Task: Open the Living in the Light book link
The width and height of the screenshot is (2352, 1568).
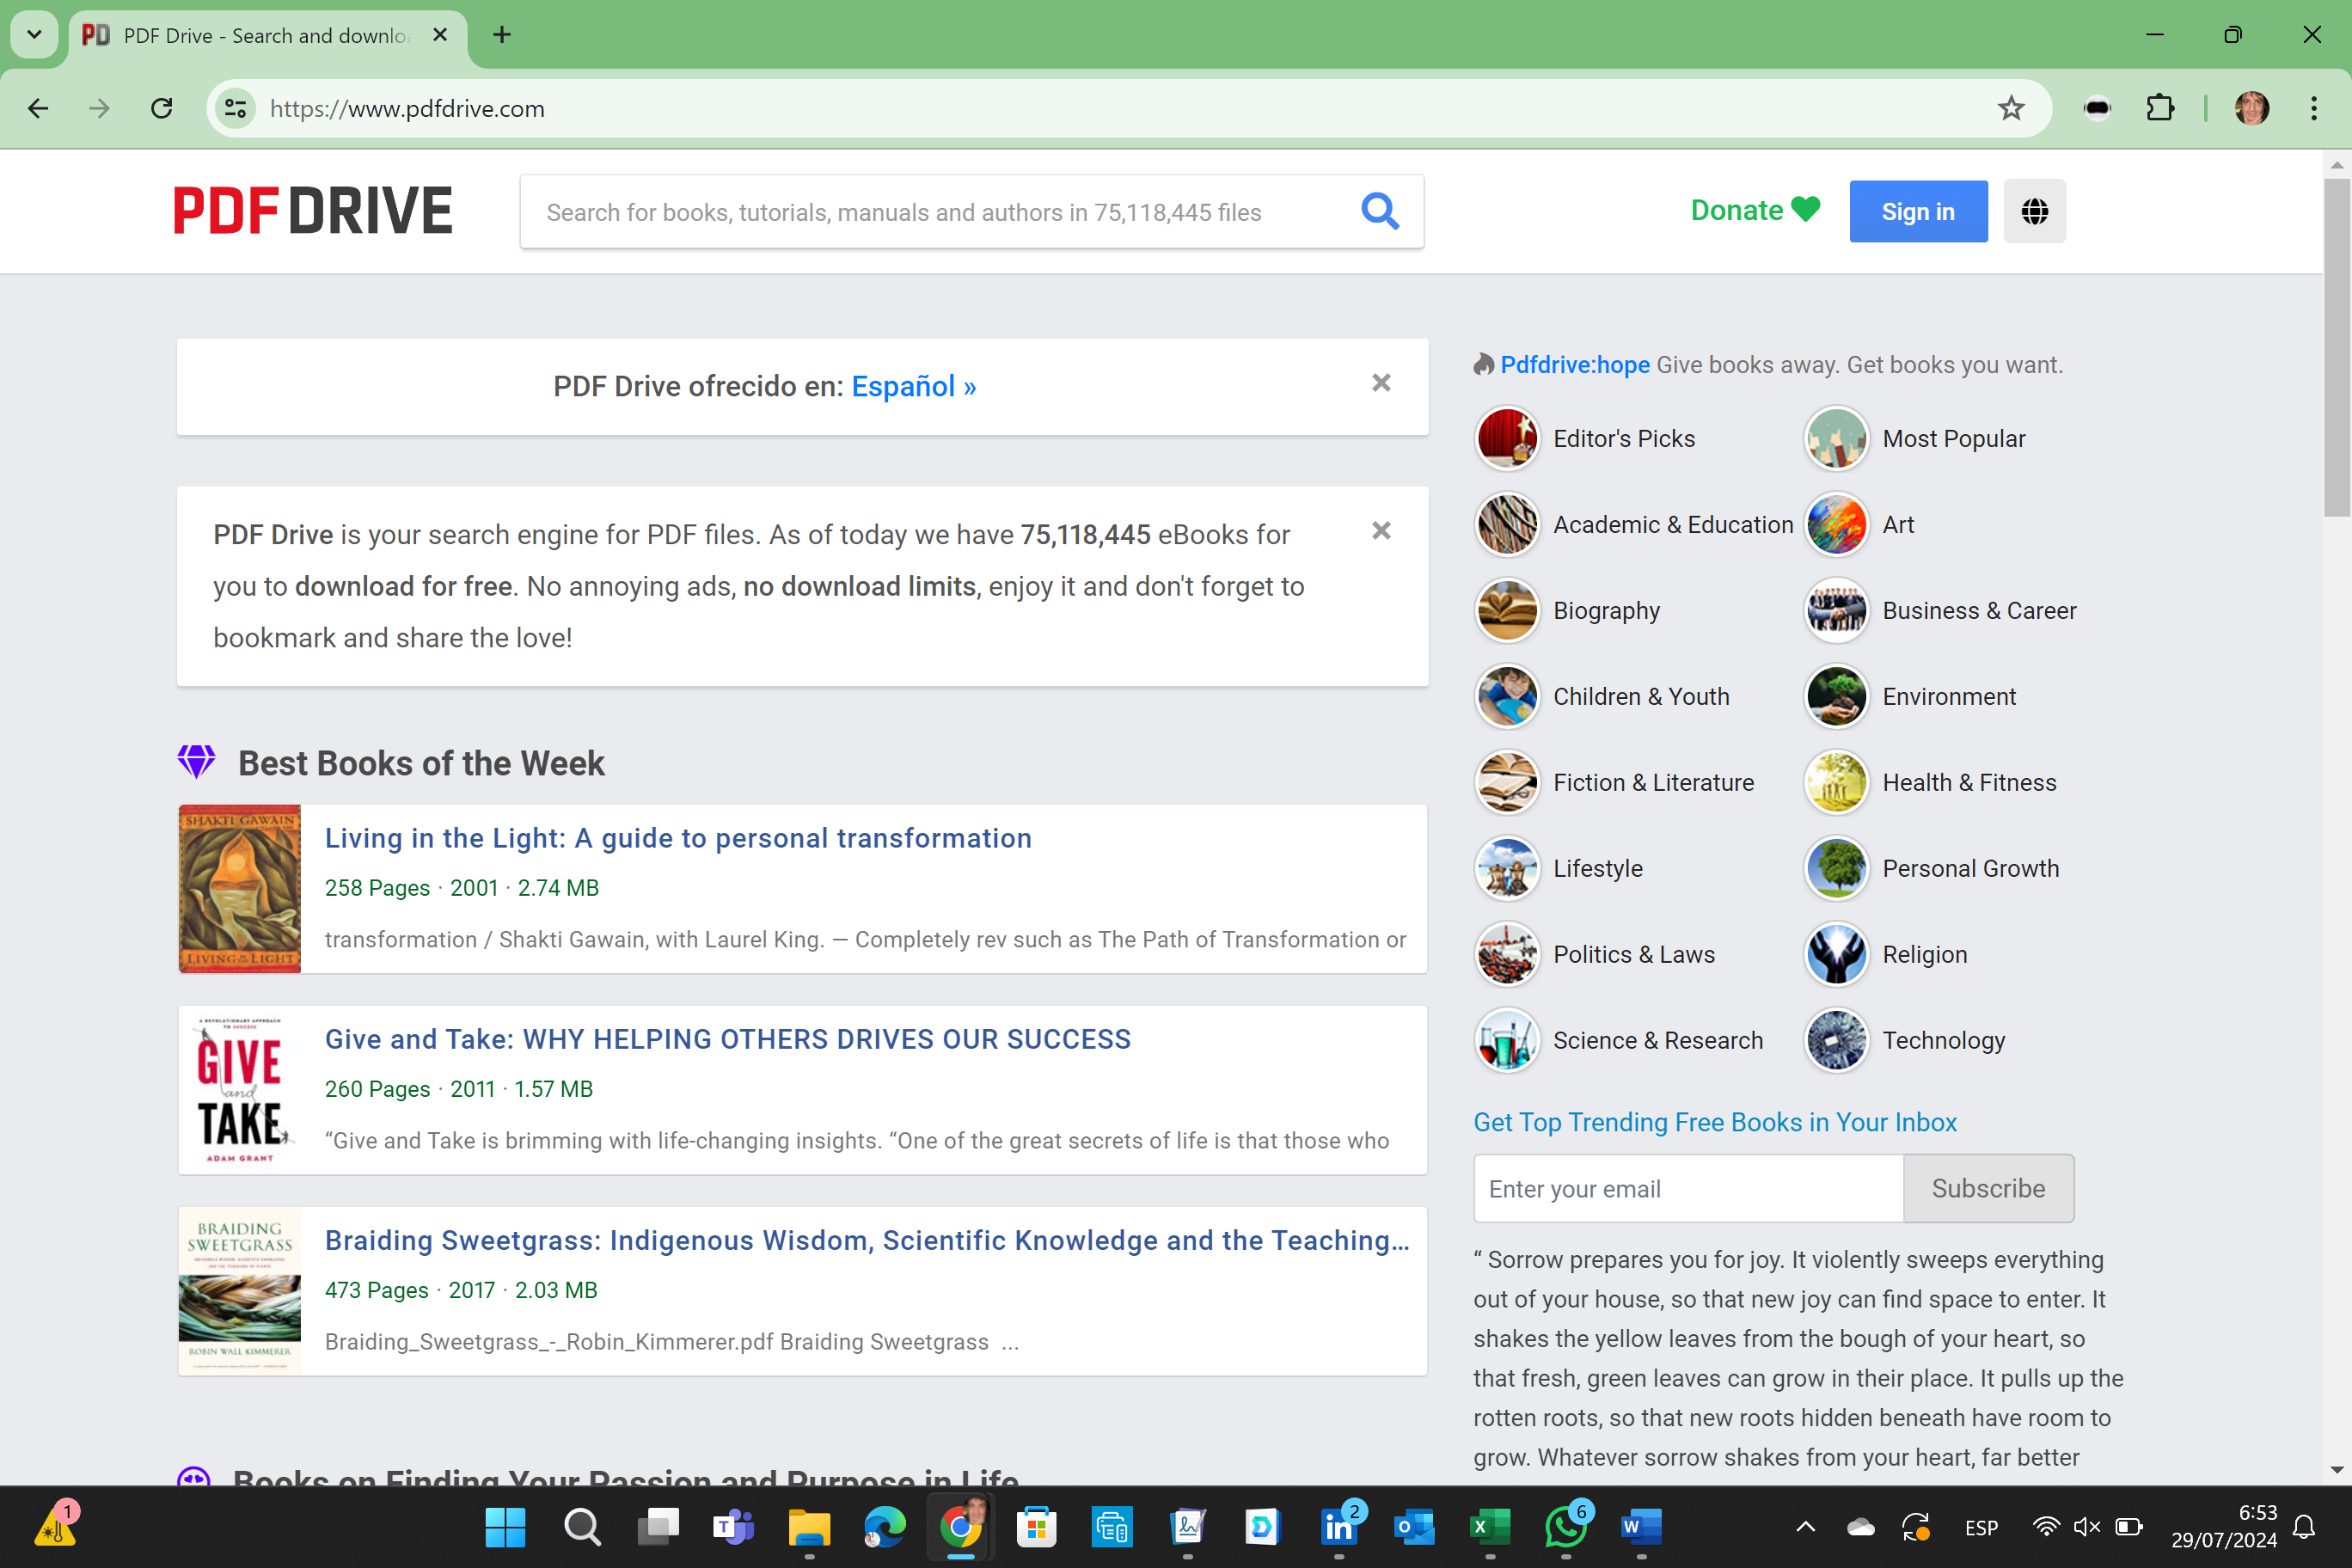Action: (677, 838)
